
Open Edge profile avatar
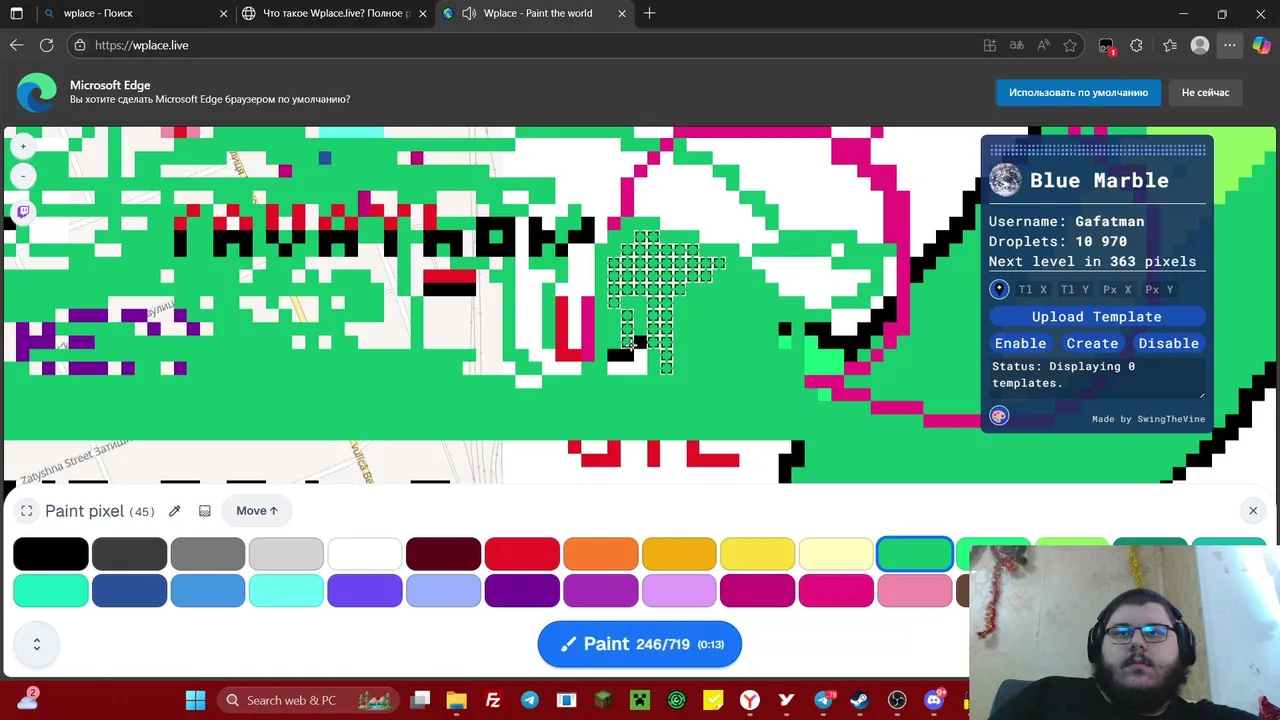click(1200, 45)
